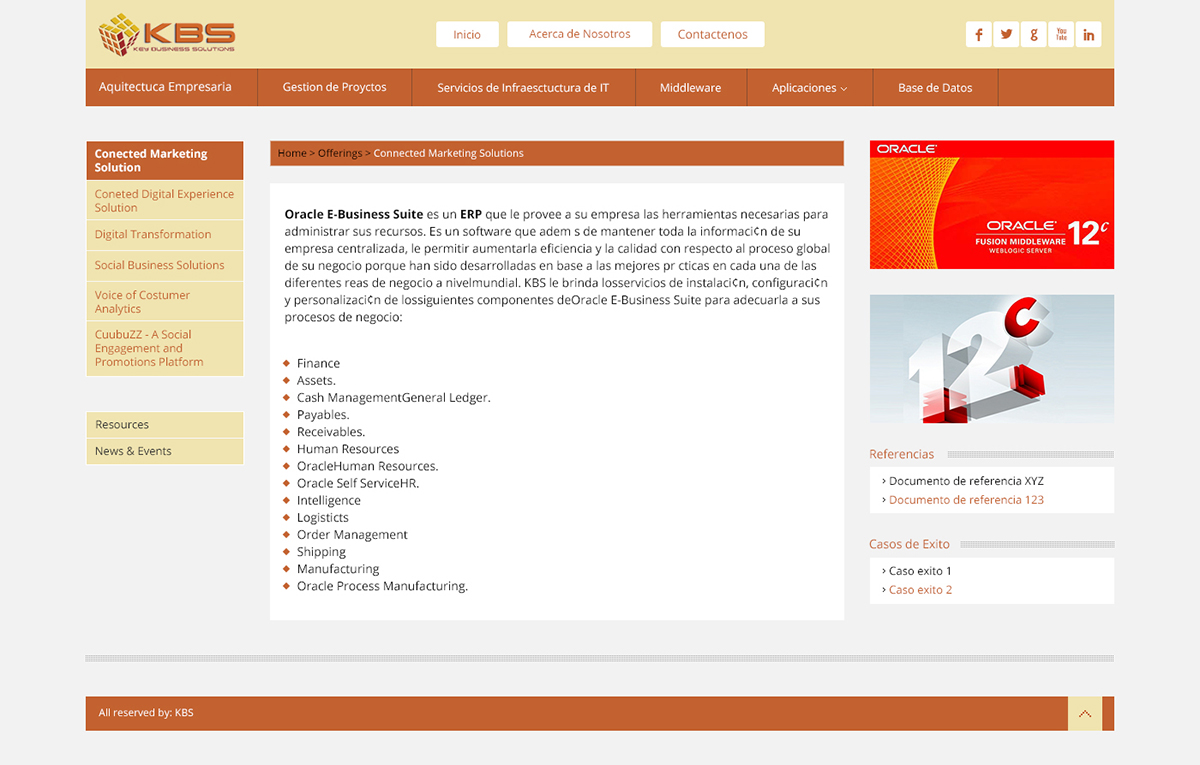The image size is (1200, 765).
Task: Select the Google+ social icon
Action: pyautogui.click(x=1033, y=33)
